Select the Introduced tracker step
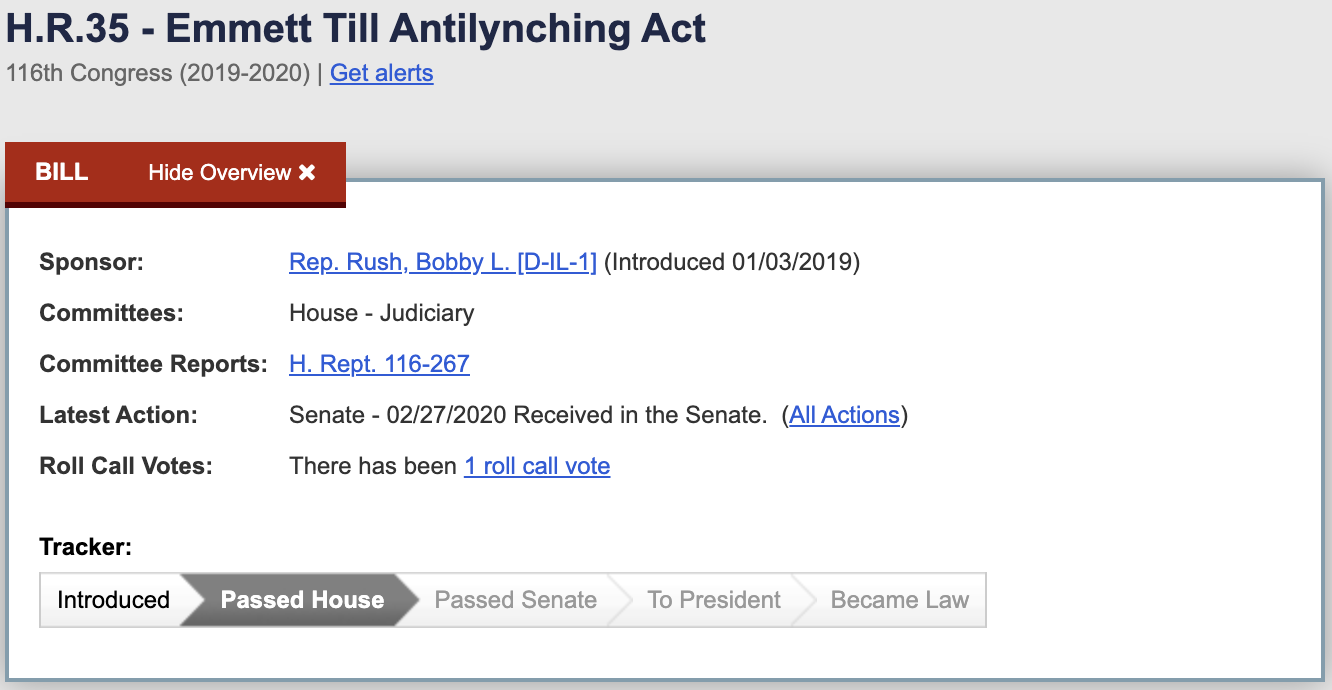The image size is (1332, 690). [113, 600]
